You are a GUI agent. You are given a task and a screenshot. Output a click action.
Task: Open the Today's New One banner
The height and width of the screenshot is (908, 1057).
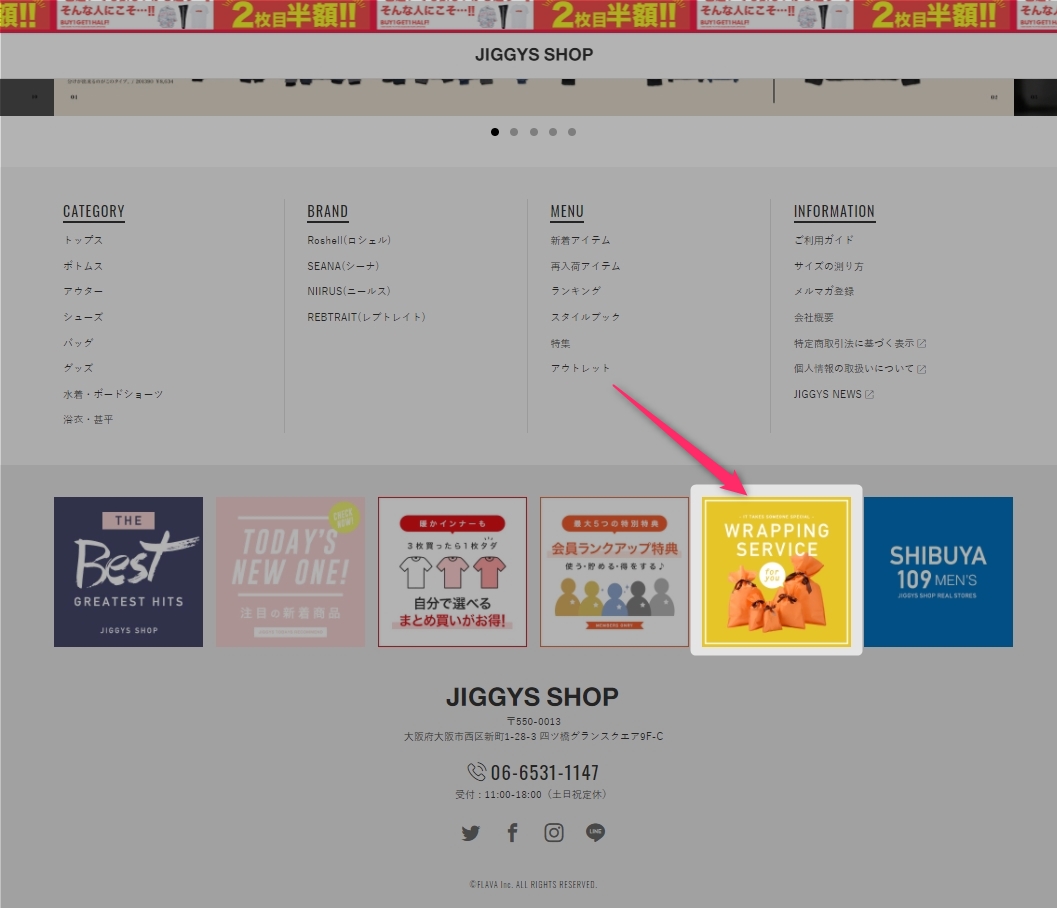coord(291,572)
